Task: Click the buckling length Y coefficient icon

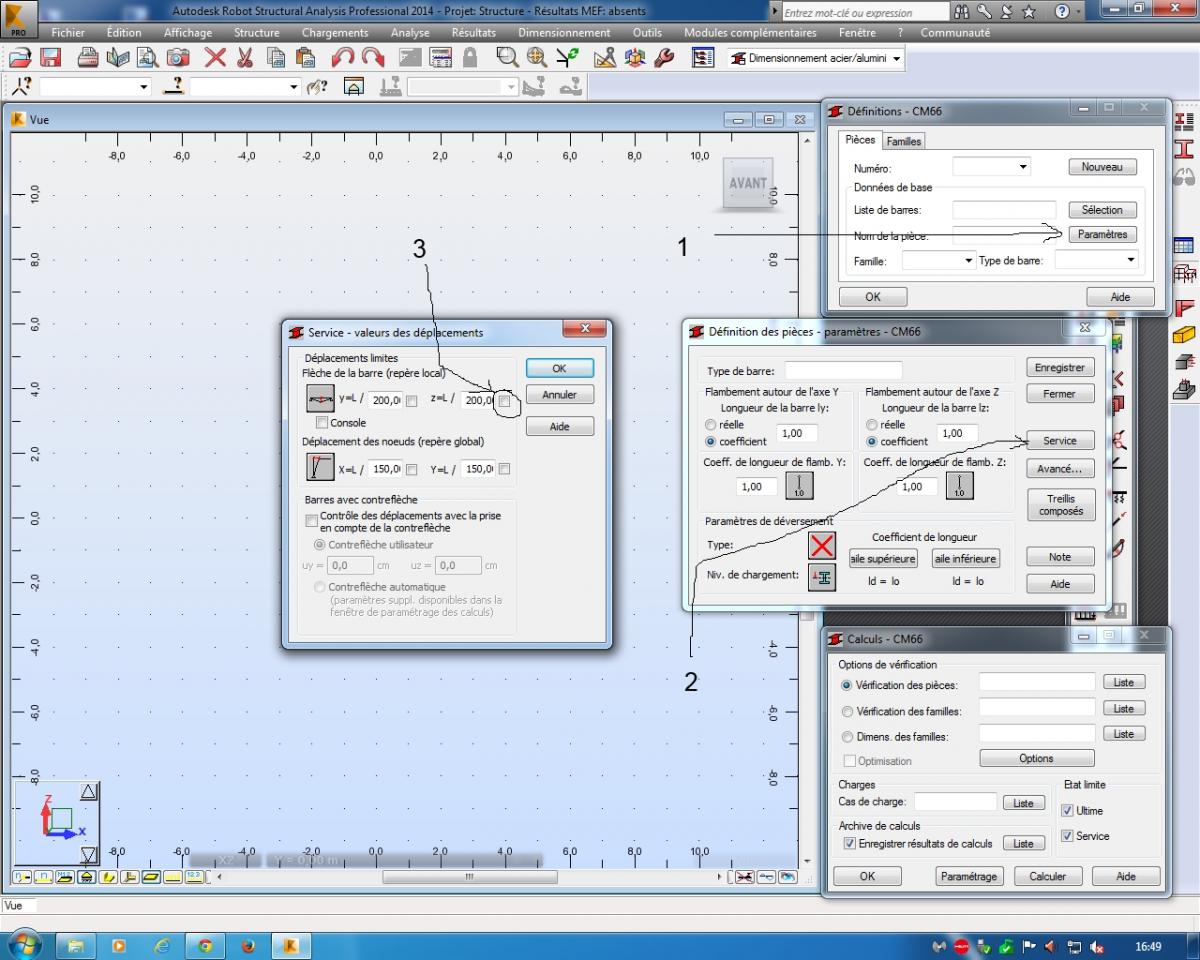Action: 799,486
